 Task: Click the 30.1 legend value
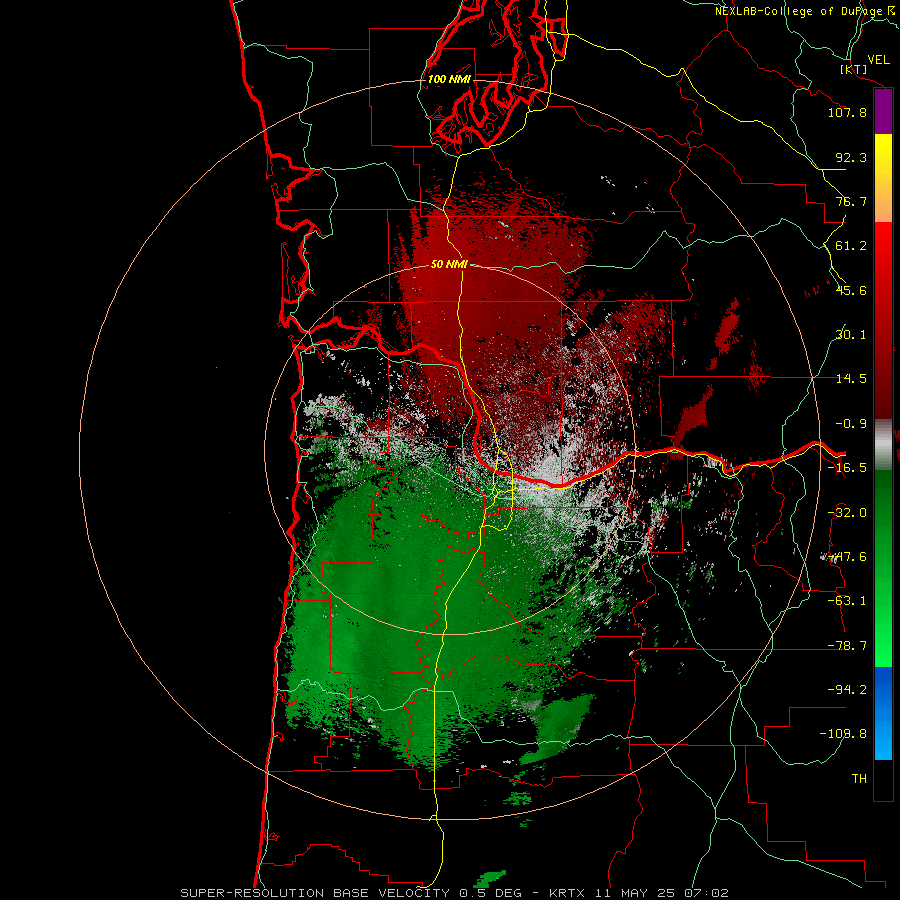click(x=851, y=335)
